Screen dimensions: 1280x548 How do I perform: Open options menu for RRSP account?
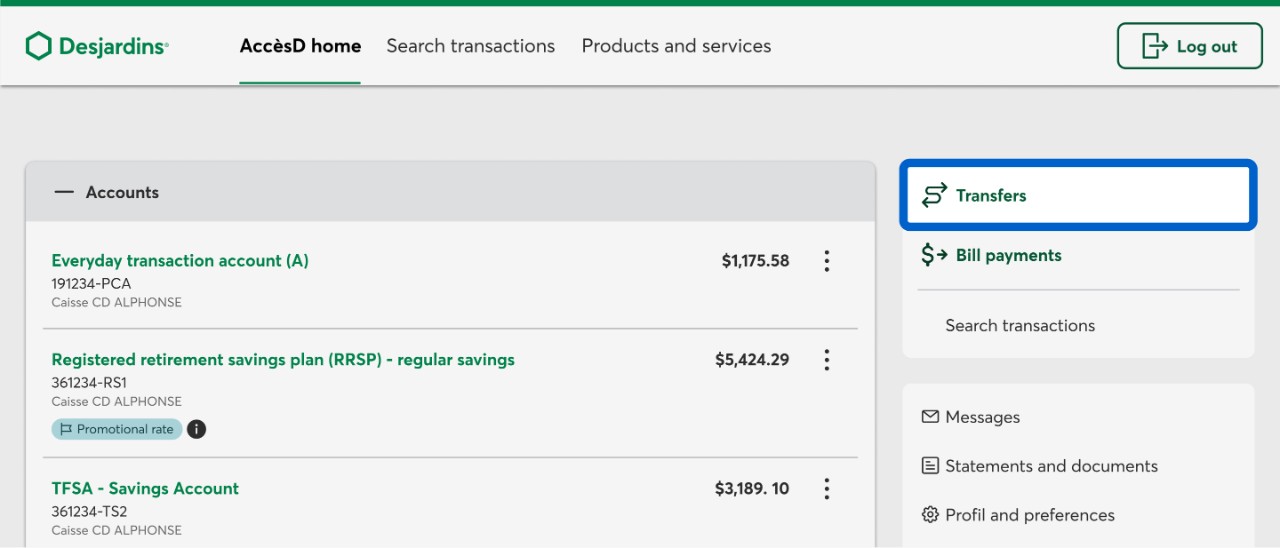(x=826, y=360)
